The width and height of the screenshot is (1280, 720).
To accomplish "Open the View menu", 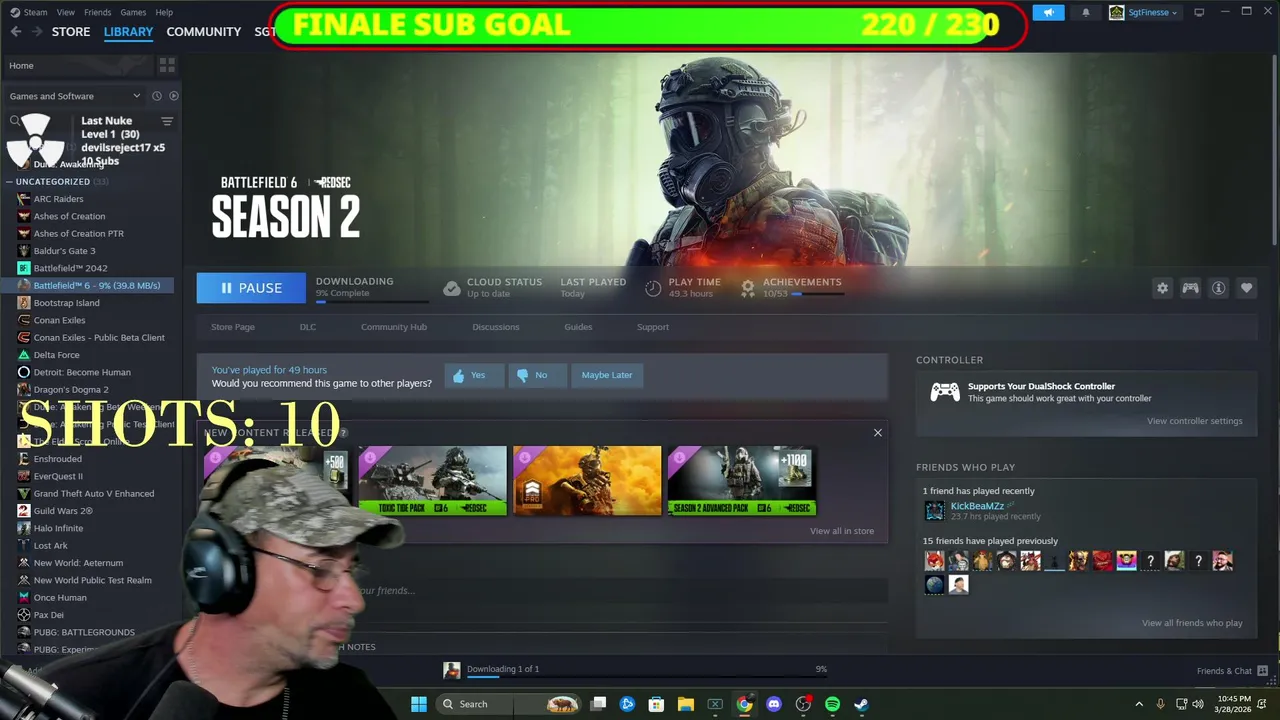I will (65, 12).
